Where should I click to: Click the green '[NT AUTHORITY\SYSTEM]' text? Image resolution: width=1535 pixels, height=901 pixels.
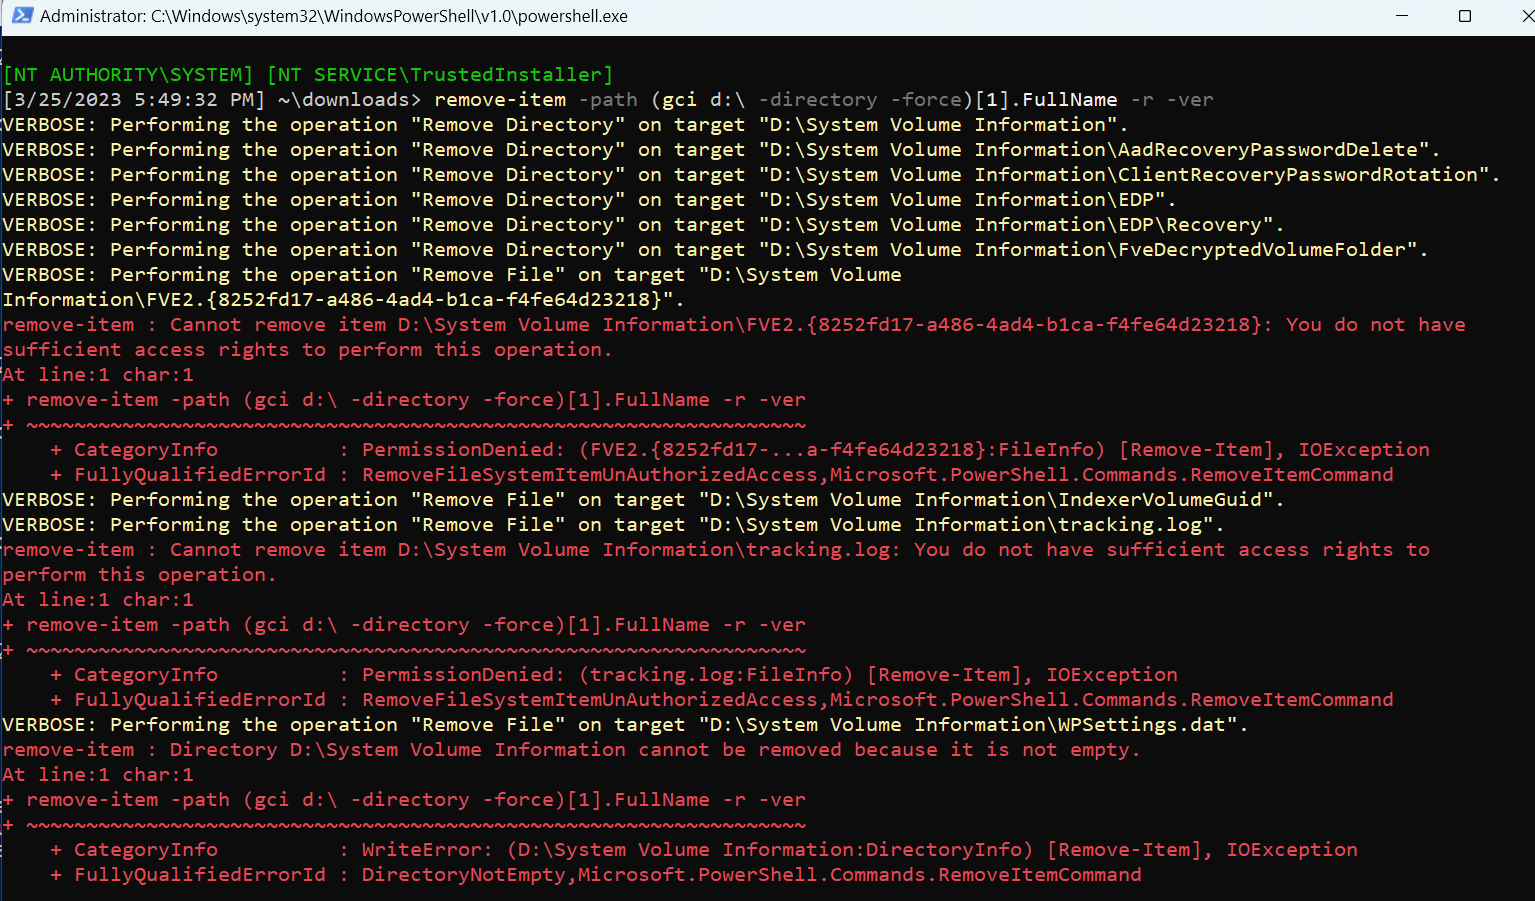[x=128, y=75]
